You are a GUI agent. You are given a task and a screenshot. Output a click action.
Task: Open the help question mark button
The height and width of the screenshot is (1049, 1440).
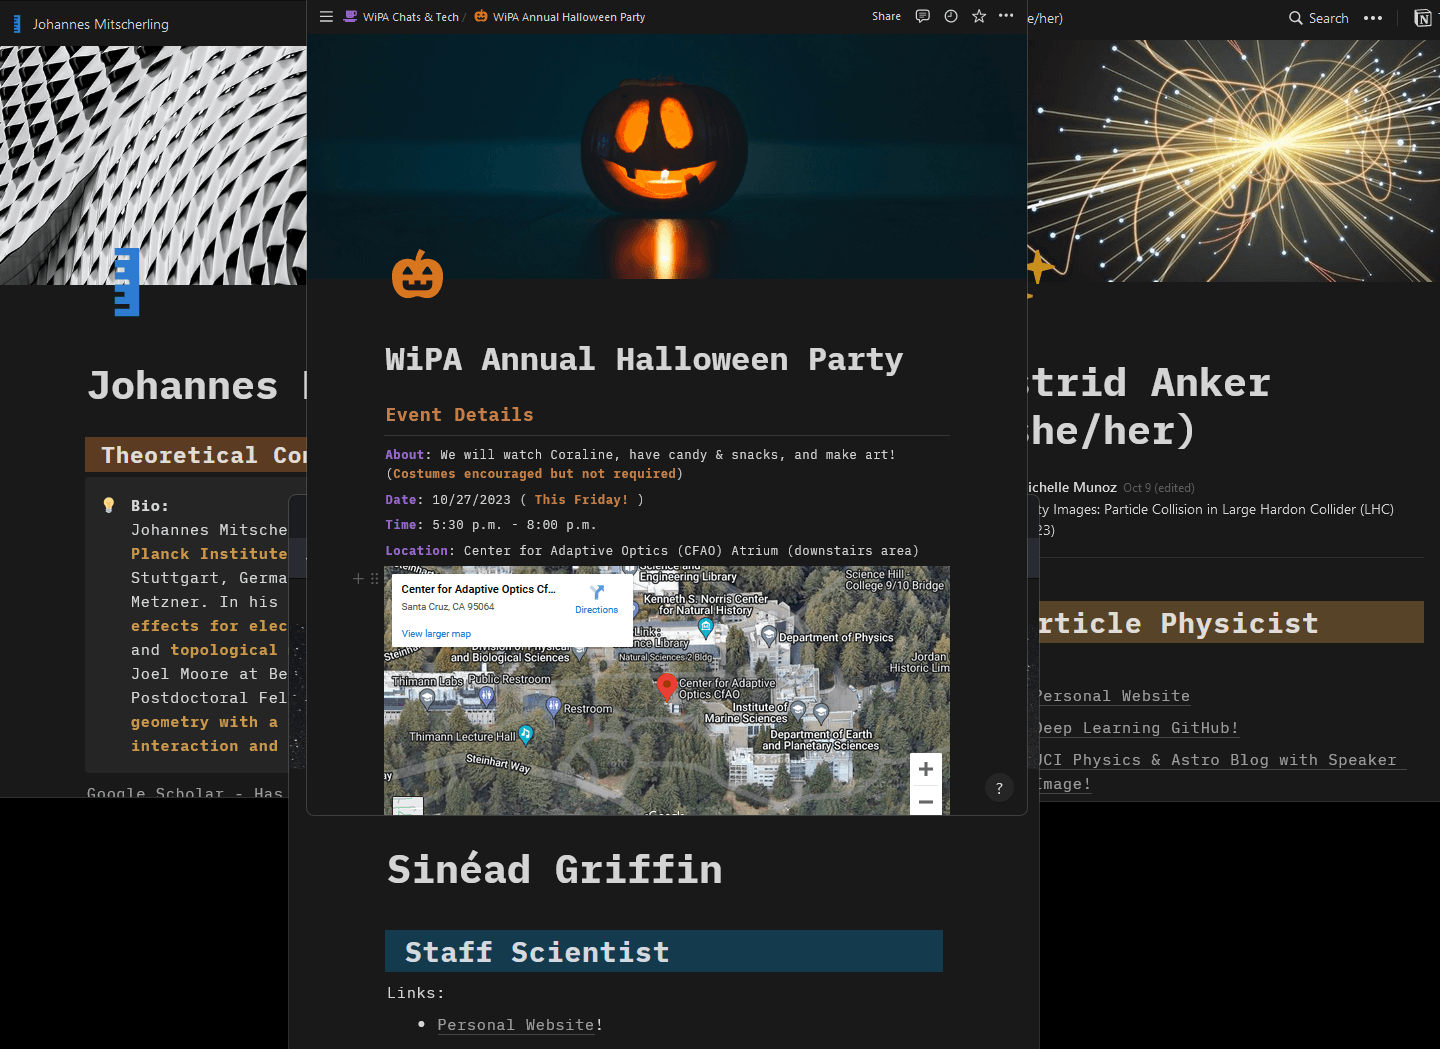999,788
